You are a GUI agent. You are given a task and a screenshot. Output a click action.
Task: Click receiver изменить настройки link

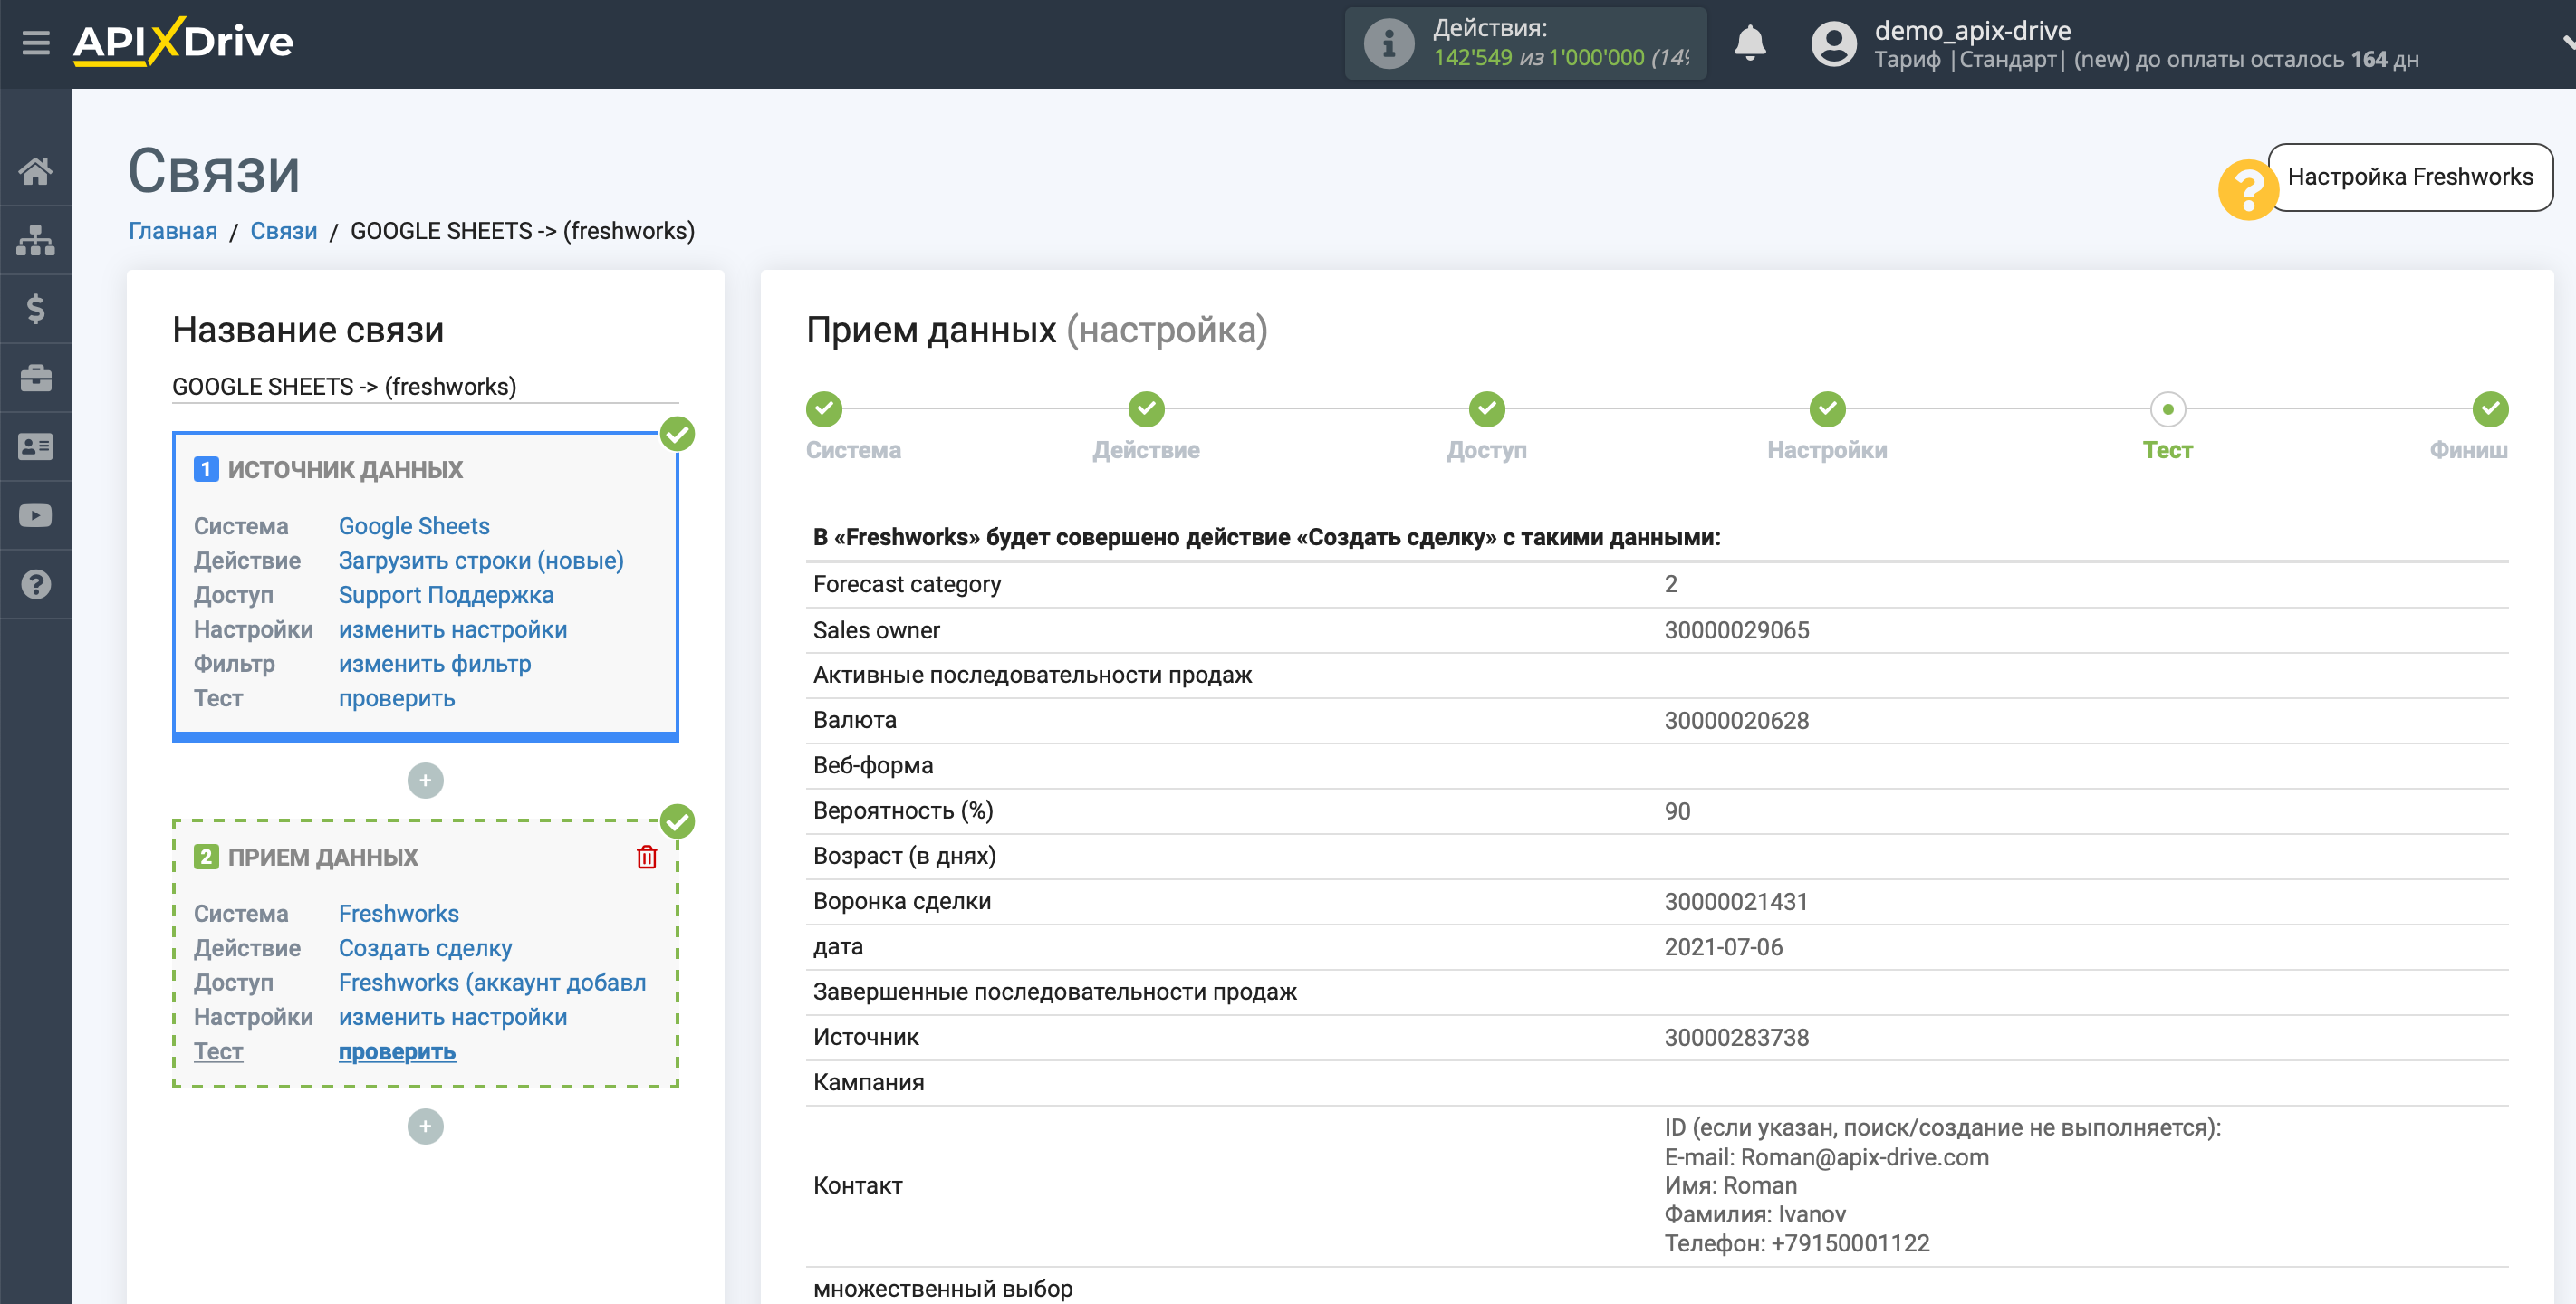click(x=453, y=1017)
